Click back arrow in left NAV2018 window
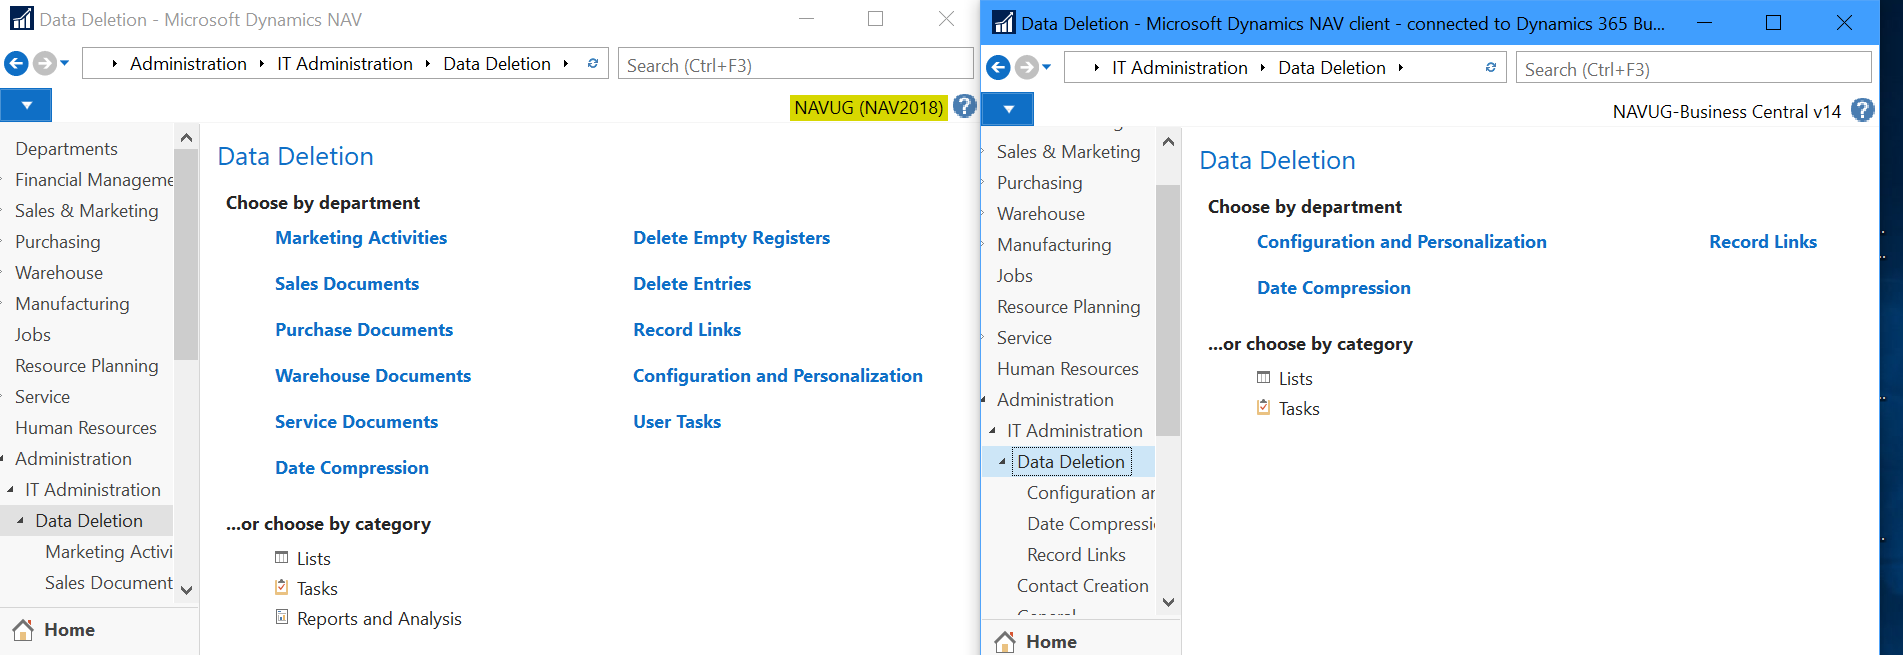 (x=16, y=64)
